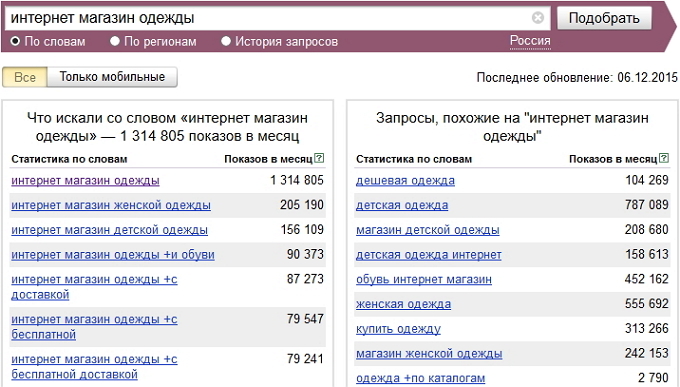Open the 'Россия' region selector
The image size is (680, 387).
pyautogui.click(x=530, y=41)
